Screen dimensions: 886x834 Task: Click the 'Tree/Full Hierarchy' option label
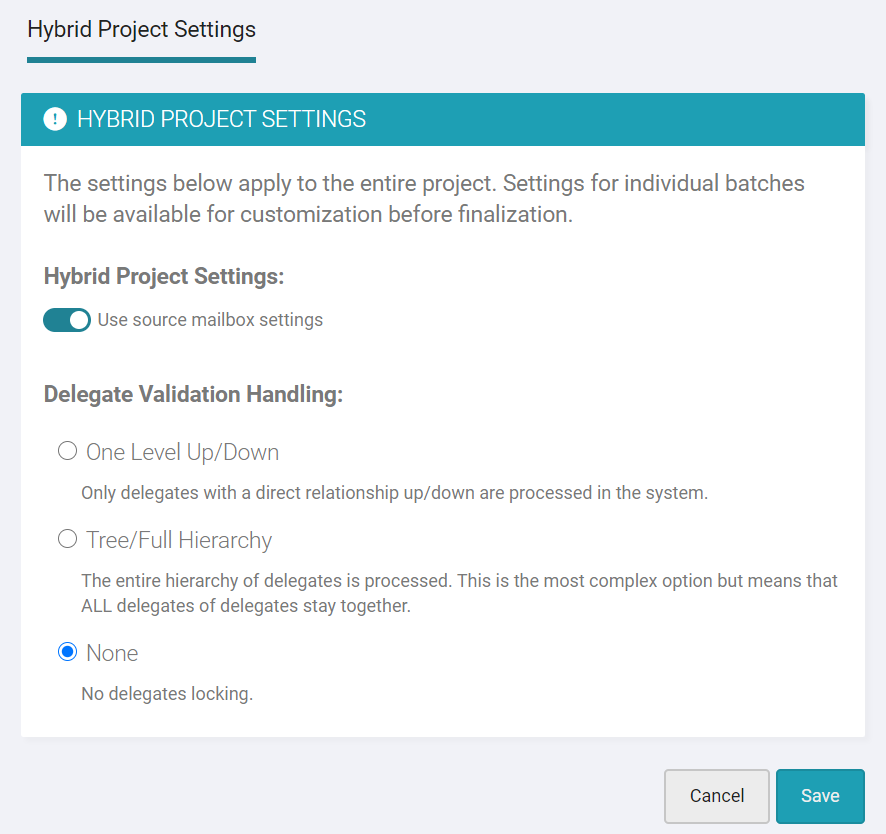pyautogui.click(x=179, y=540)
